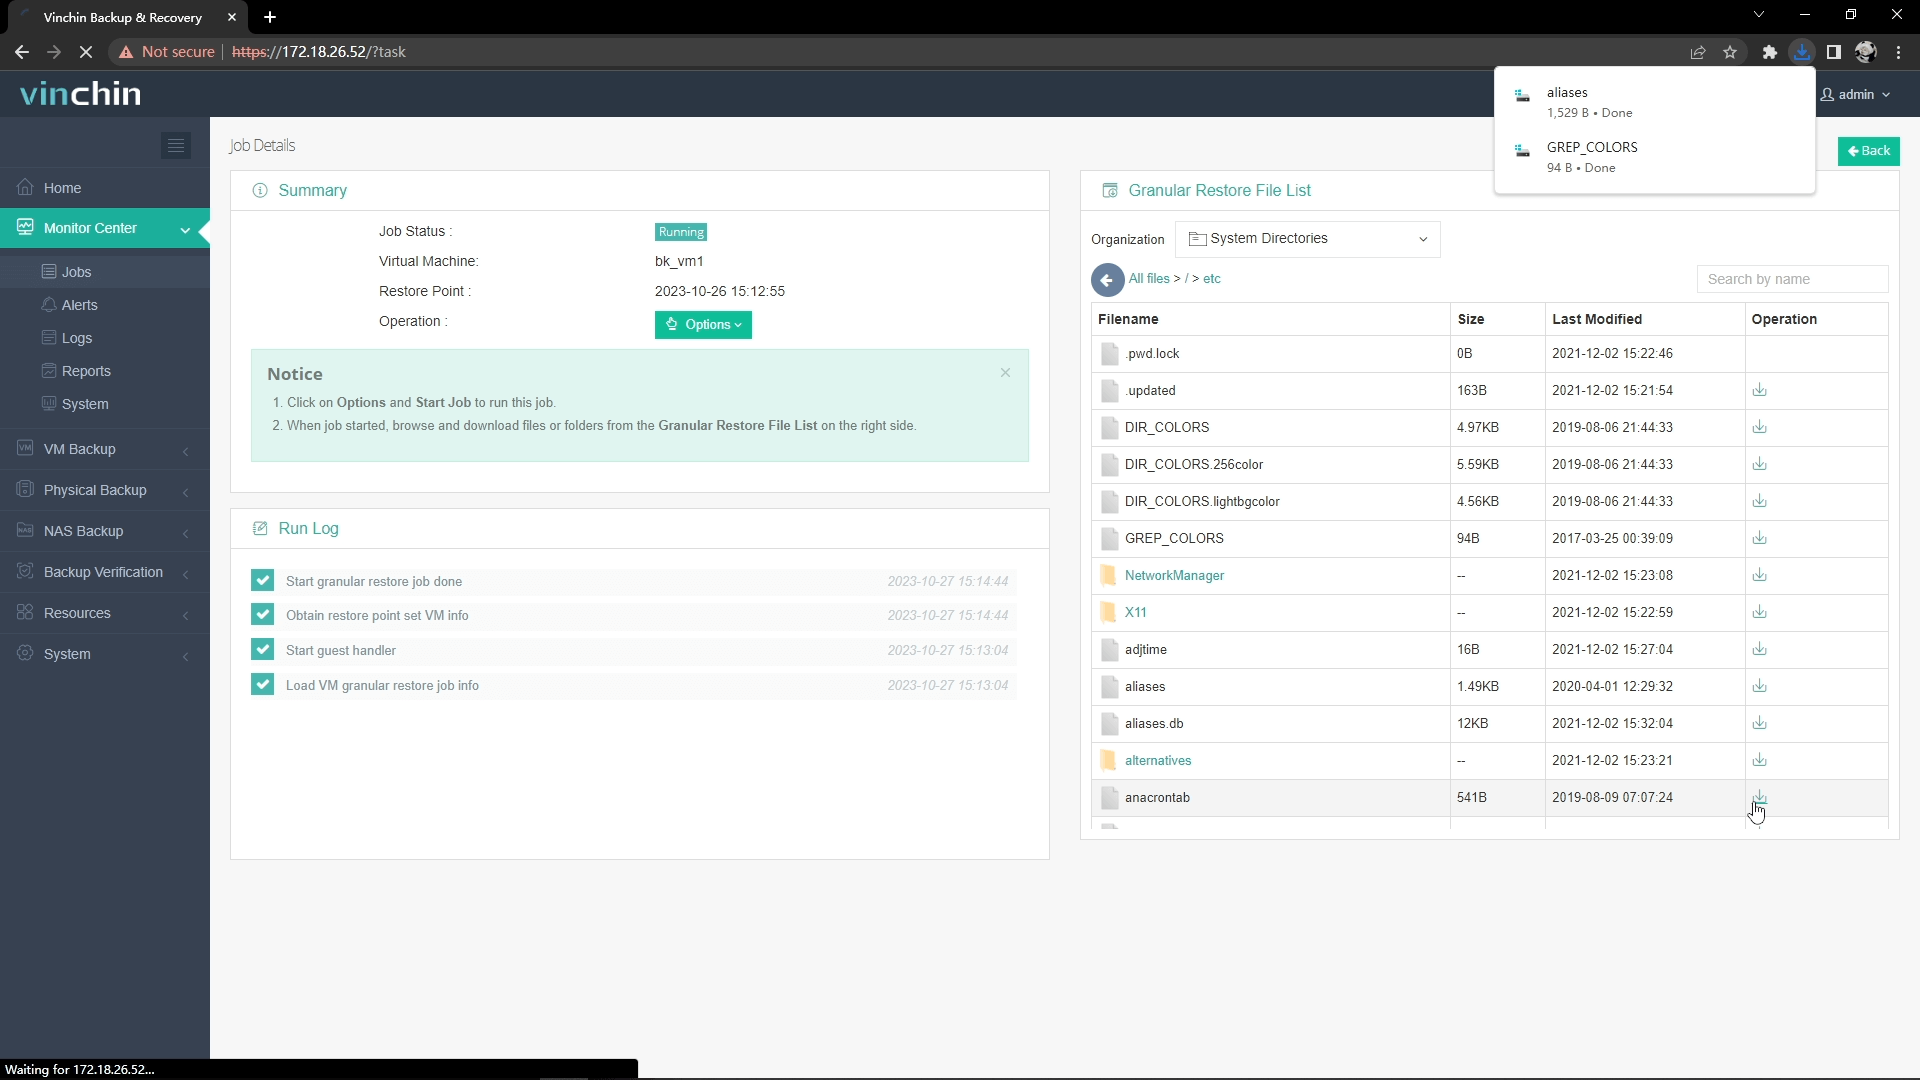Expand Physical Backup menu
Screen dimensions: 1920x1080
pos(105,490)
